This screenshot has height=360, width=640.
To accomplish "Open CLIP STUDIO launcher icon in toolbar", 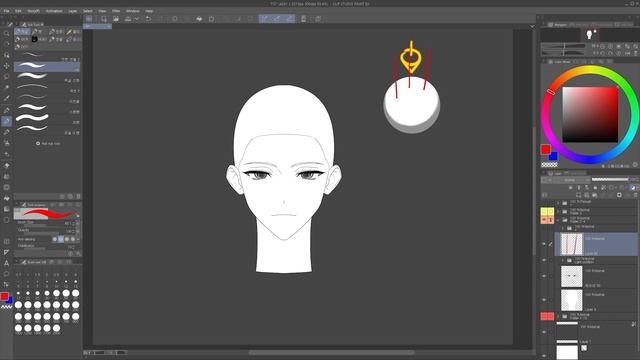I will pos(89,19).
